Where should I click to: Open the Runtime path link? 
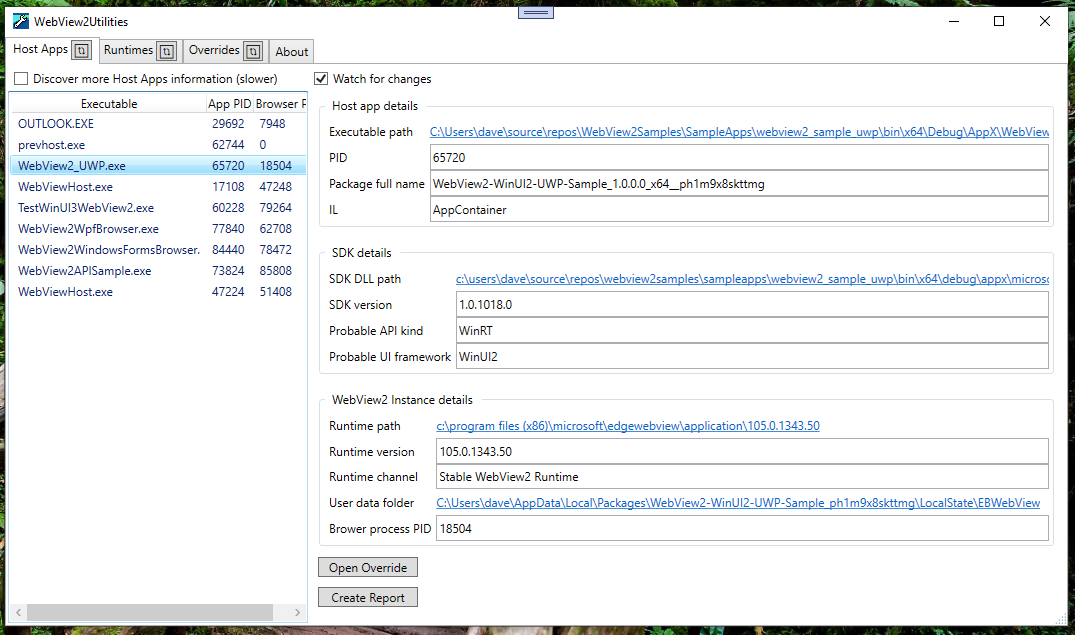click(x=628, y=426)
